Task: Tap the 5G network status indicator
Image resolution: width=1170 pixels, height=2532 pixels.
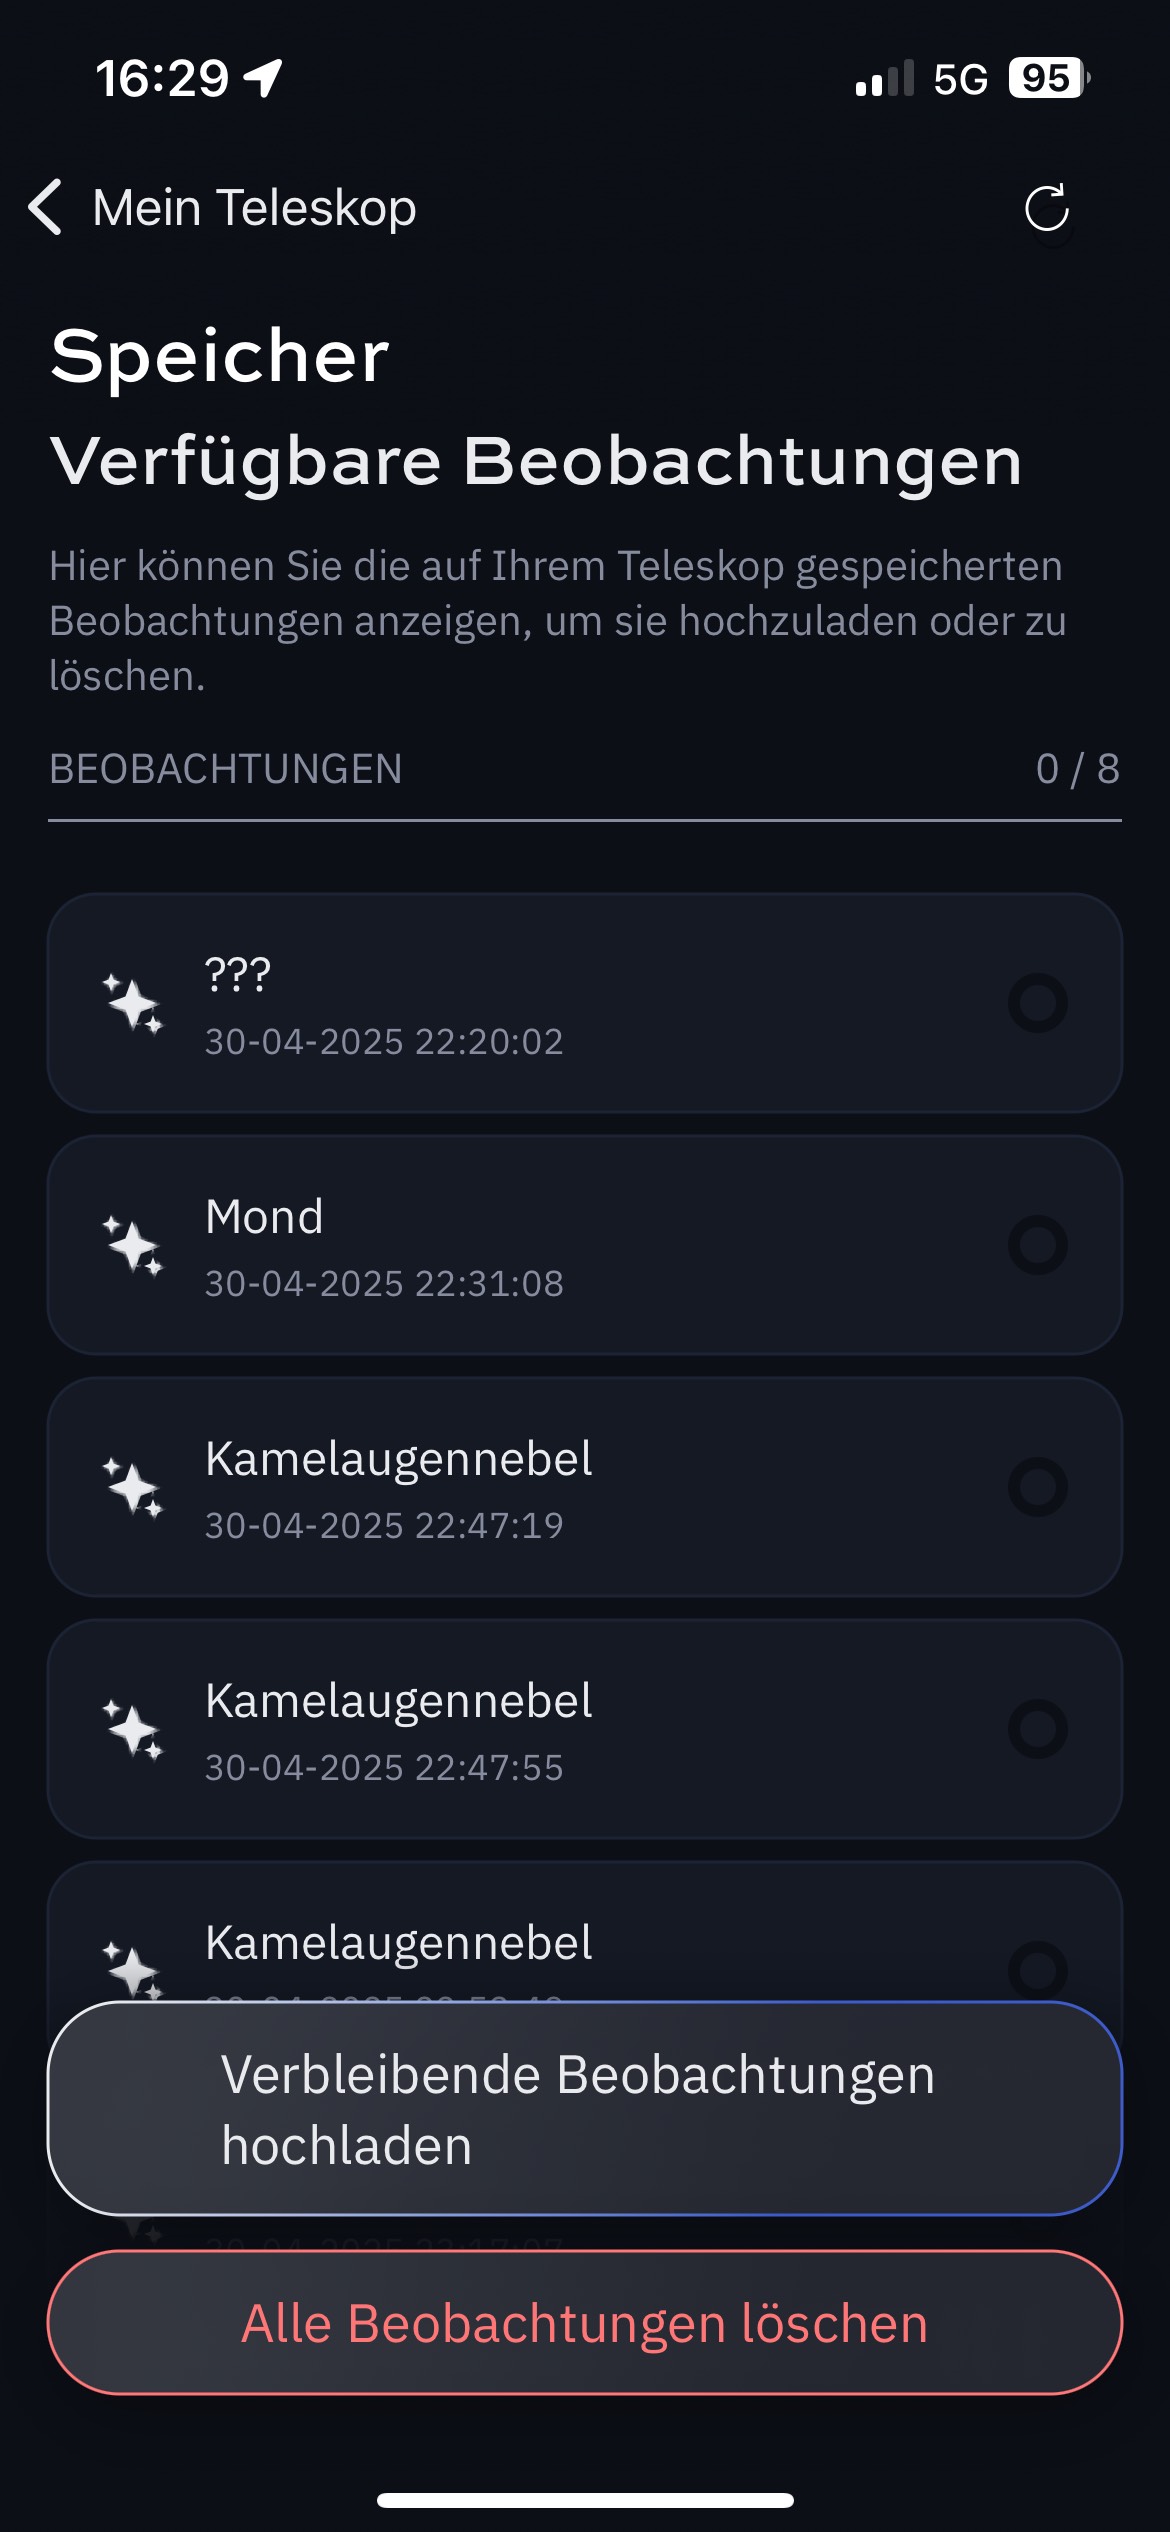Action: pyautogui.click(x=960, y=79)
